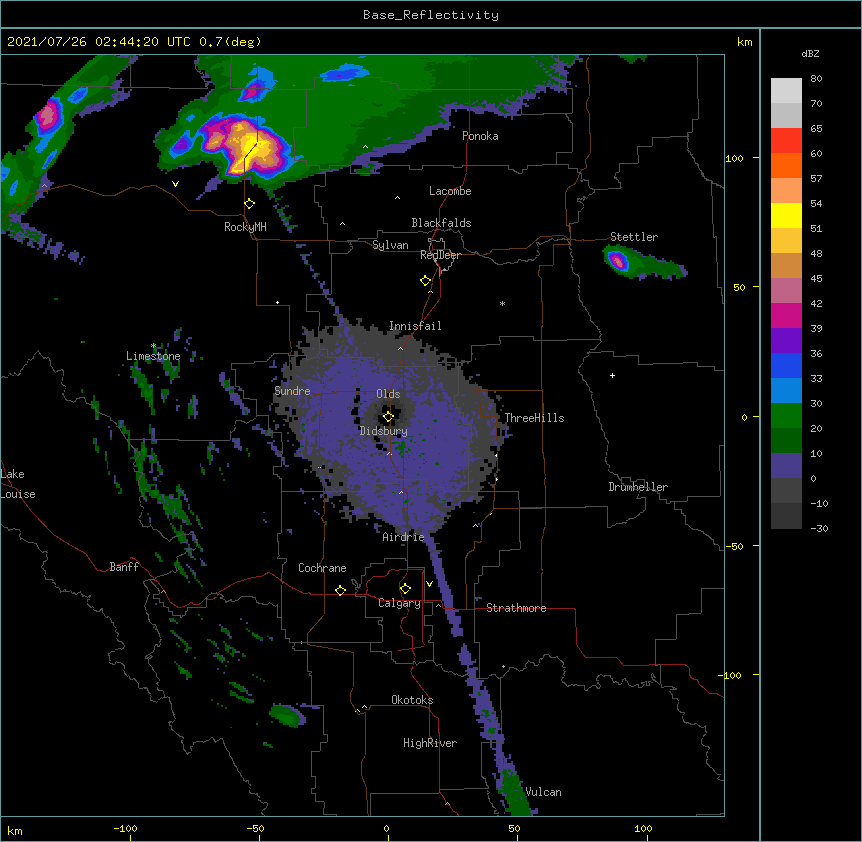Click the yellow V marker west of RockyMH
This screenshot has width=862, height=842.
175,184
